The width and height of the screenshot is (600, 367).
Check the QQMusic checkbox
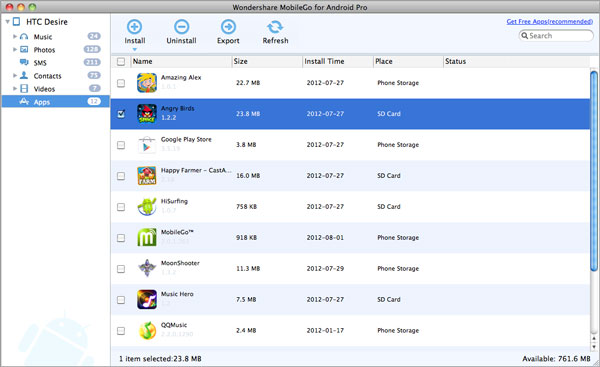(x=121, y=331)
